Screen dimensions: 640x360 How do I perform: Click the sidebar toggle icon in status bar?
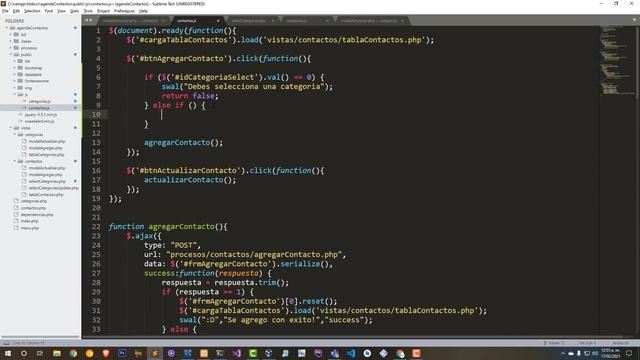tap(6, 343)
